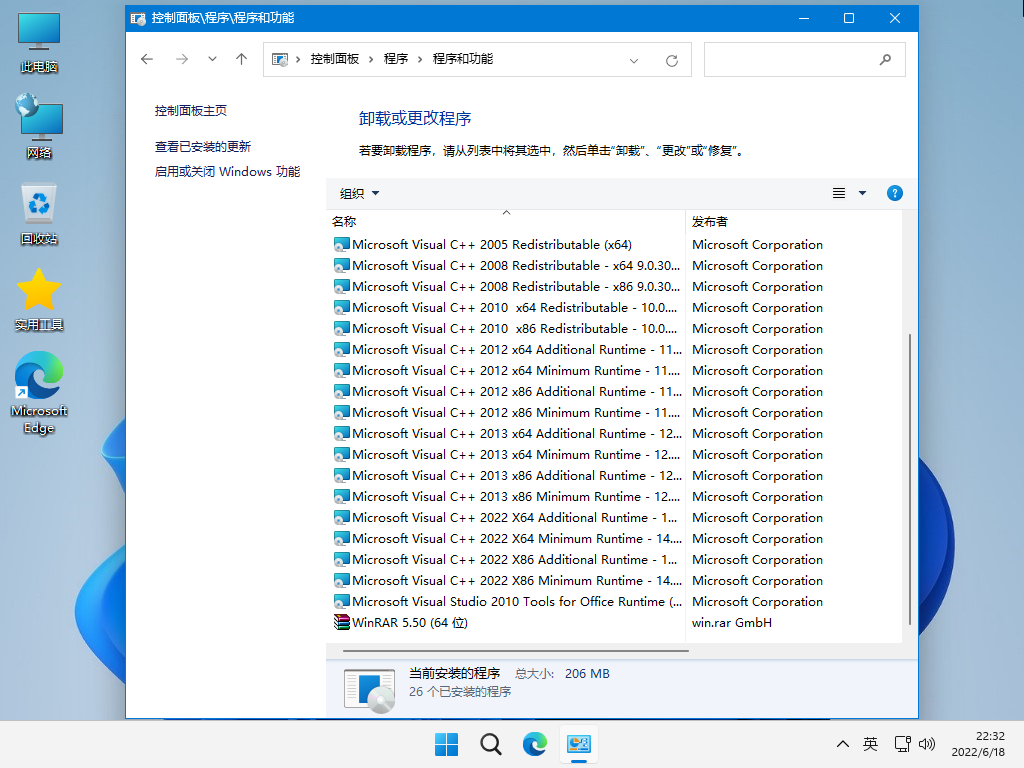
Task: Open 网络 desktop icon
Action: coord(39,127)
